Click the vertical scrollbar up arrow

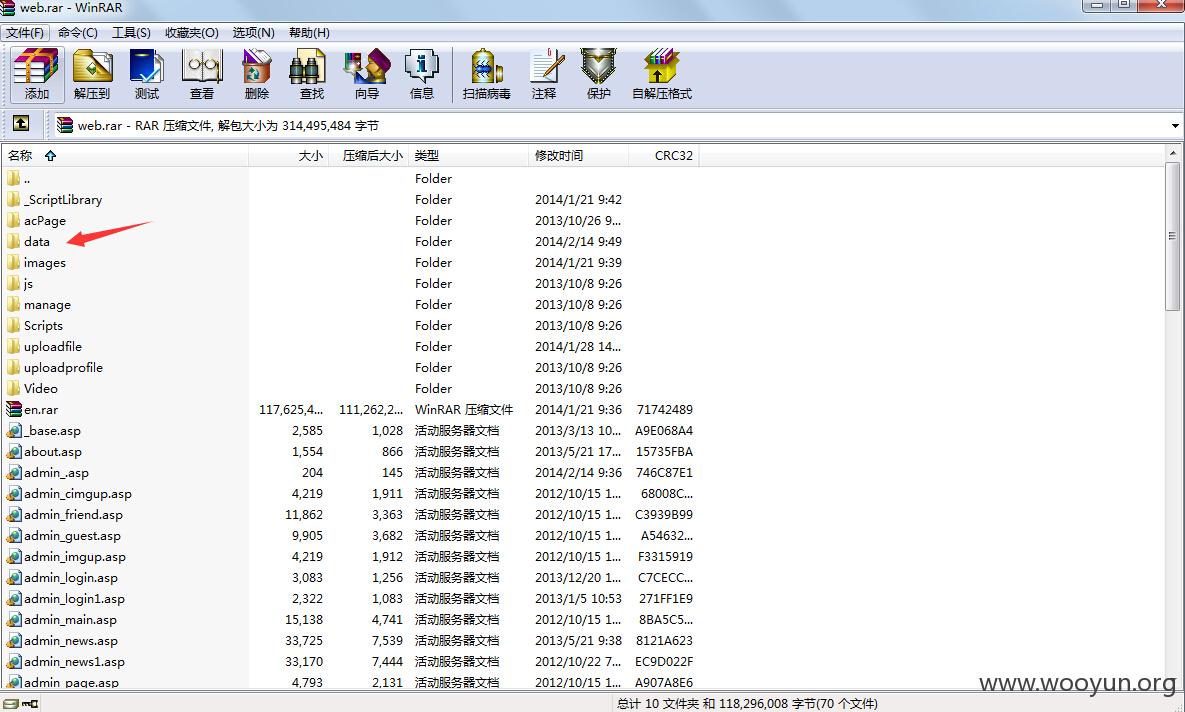pos(1173,153)
